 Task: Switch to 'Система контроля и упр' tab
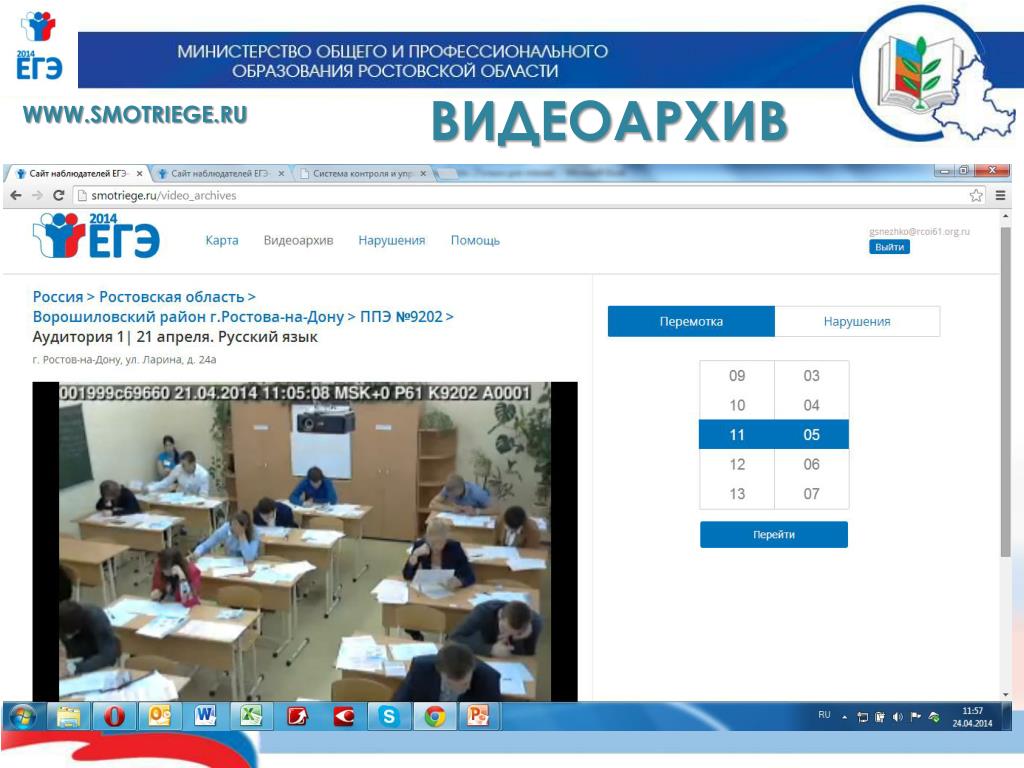[x=363, y=174]
